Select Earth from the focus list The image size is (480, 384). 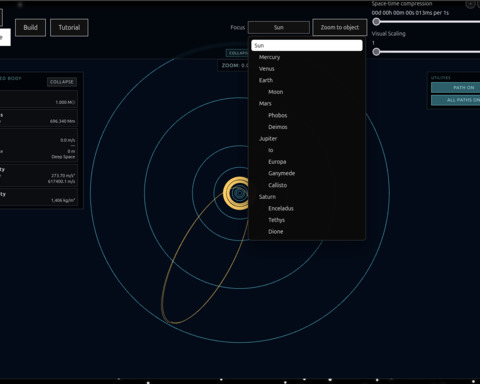pos(266,80)
